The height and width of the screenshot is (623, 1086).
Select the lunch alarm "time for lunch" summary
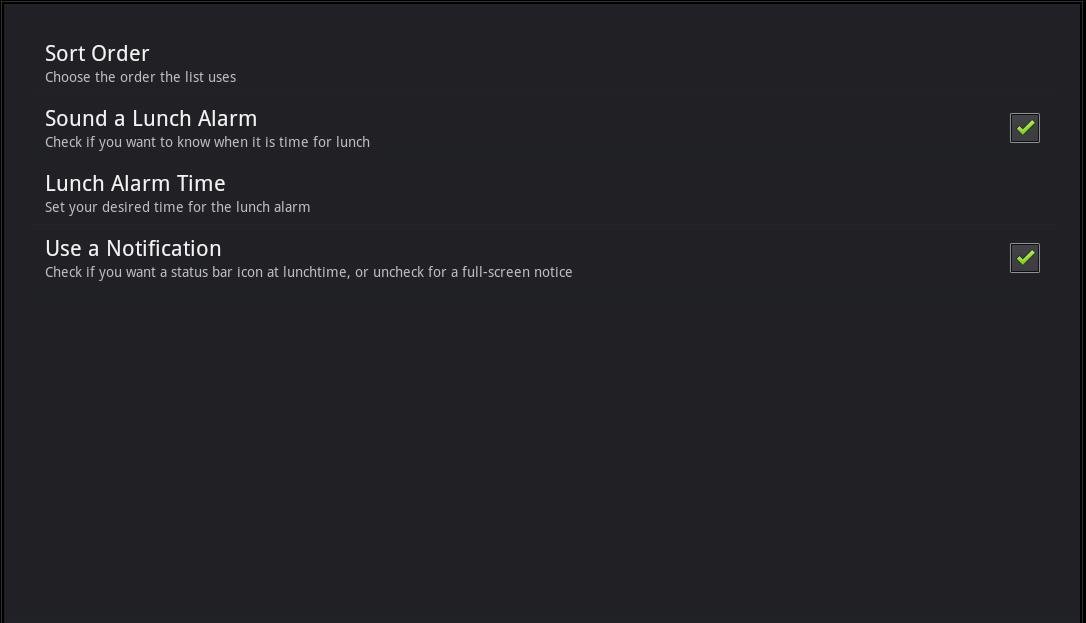coord(207,142)
